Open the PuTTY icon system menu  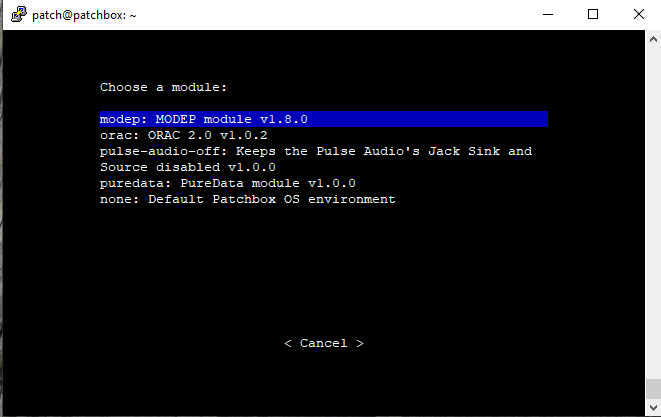click(19, 15)
